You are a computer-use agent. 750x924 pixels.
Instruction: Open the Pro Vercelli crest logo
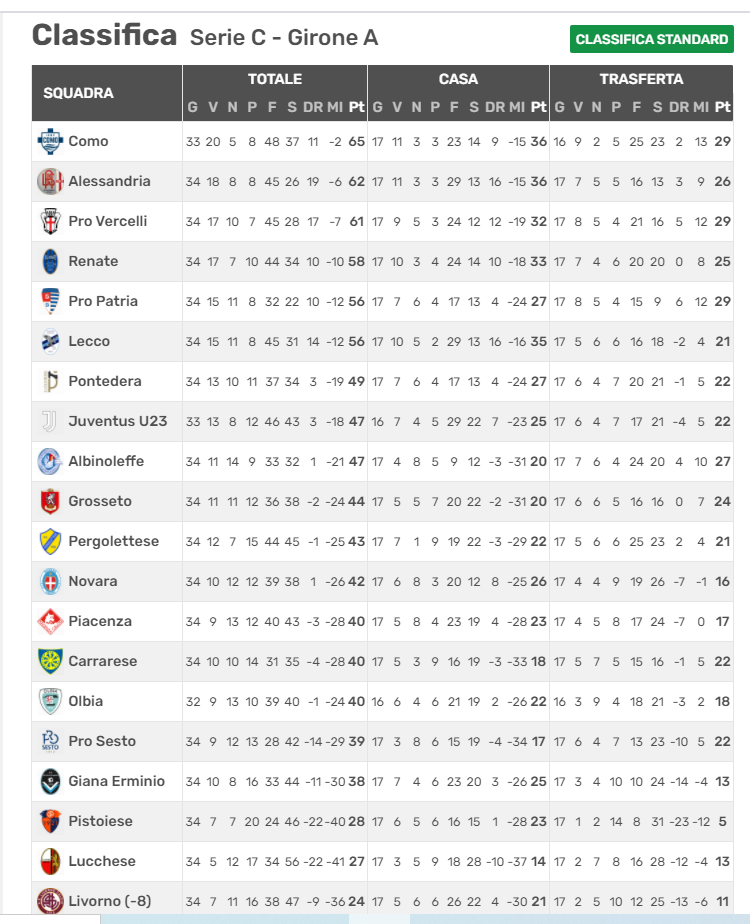(50, 222)
